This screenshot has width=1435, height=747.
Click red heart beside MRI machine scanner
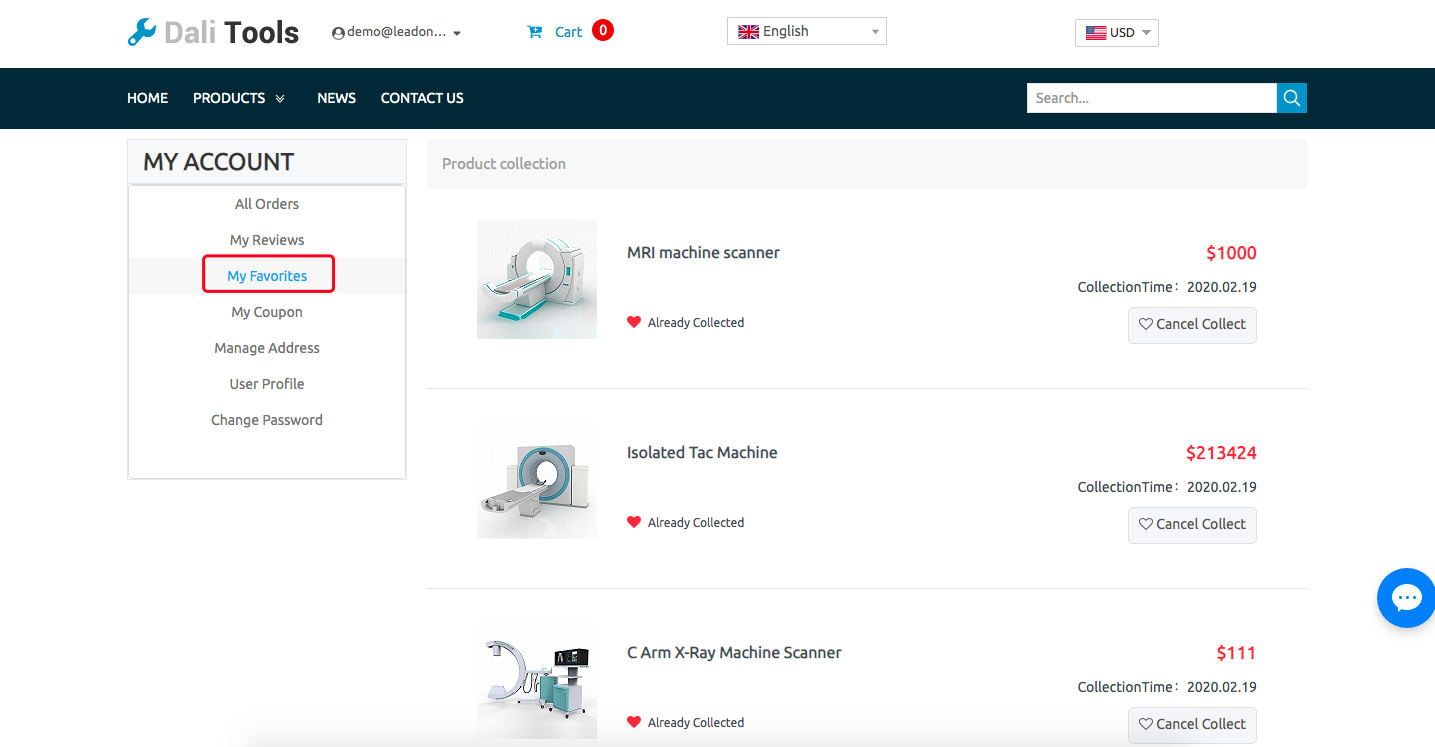pos(633,322)
